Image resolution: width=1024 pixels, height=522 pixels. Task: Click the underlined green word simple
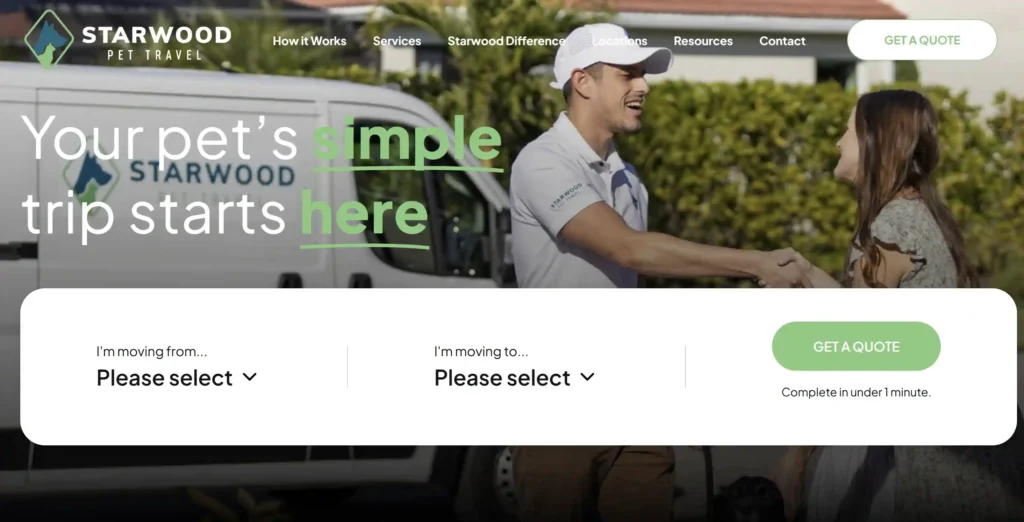coord(407,140)
